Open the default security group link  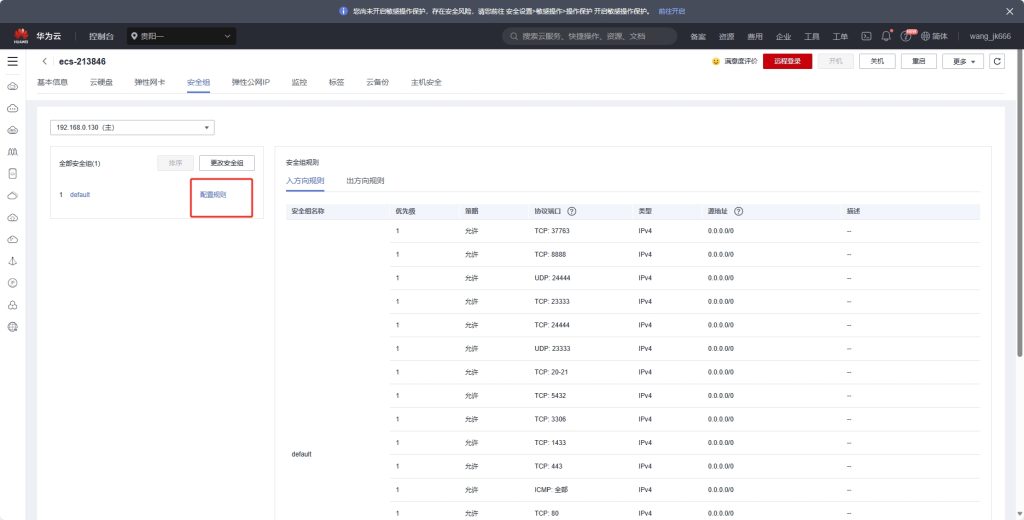point(80,195)
